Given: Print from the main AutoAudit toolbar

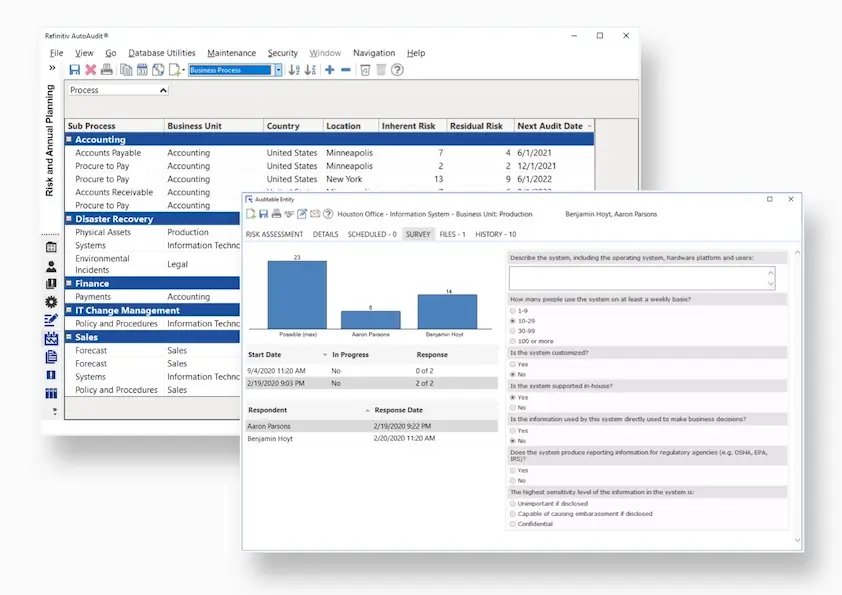Looking at the screenshot, I should click(x=107, y=70).
